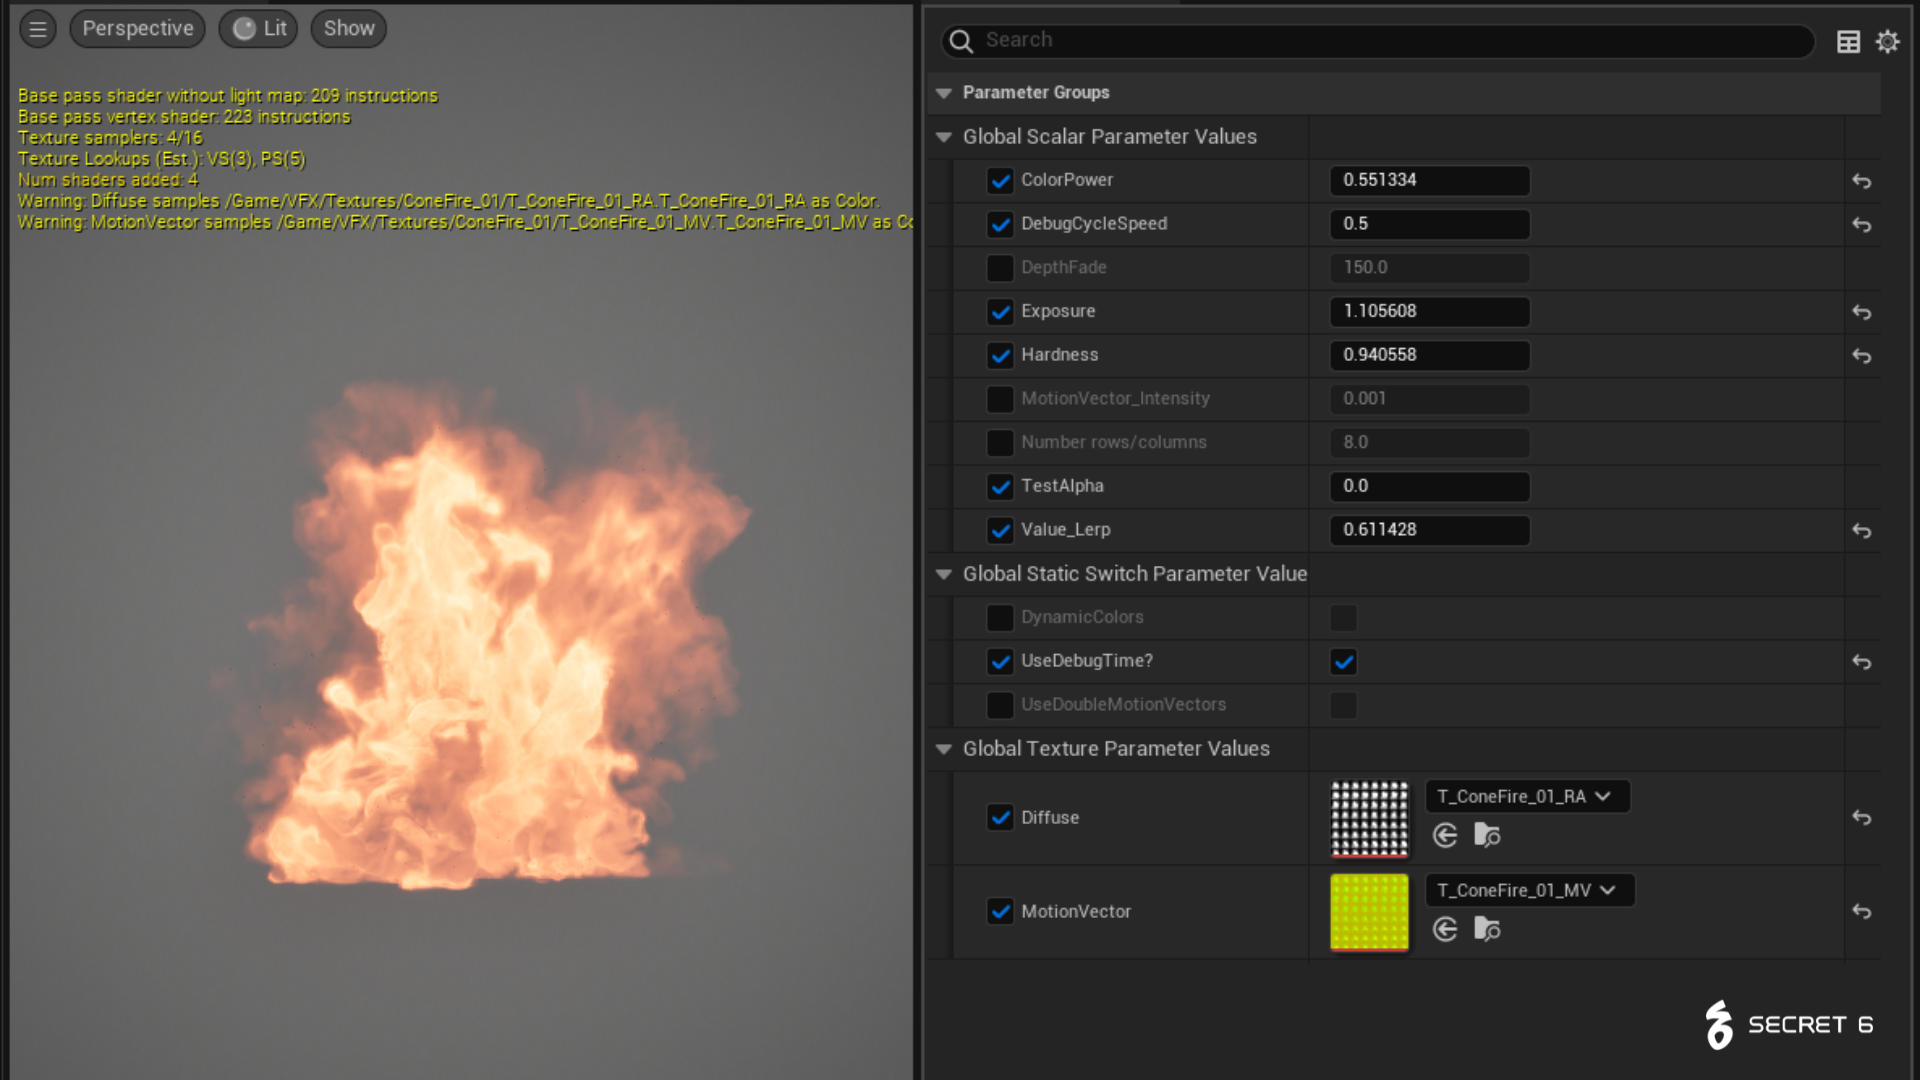This screenshot has height=1080, width=1920.
Task: Browse to Diffuse texture in Content Browser
Action: (x=1487, y=836)
